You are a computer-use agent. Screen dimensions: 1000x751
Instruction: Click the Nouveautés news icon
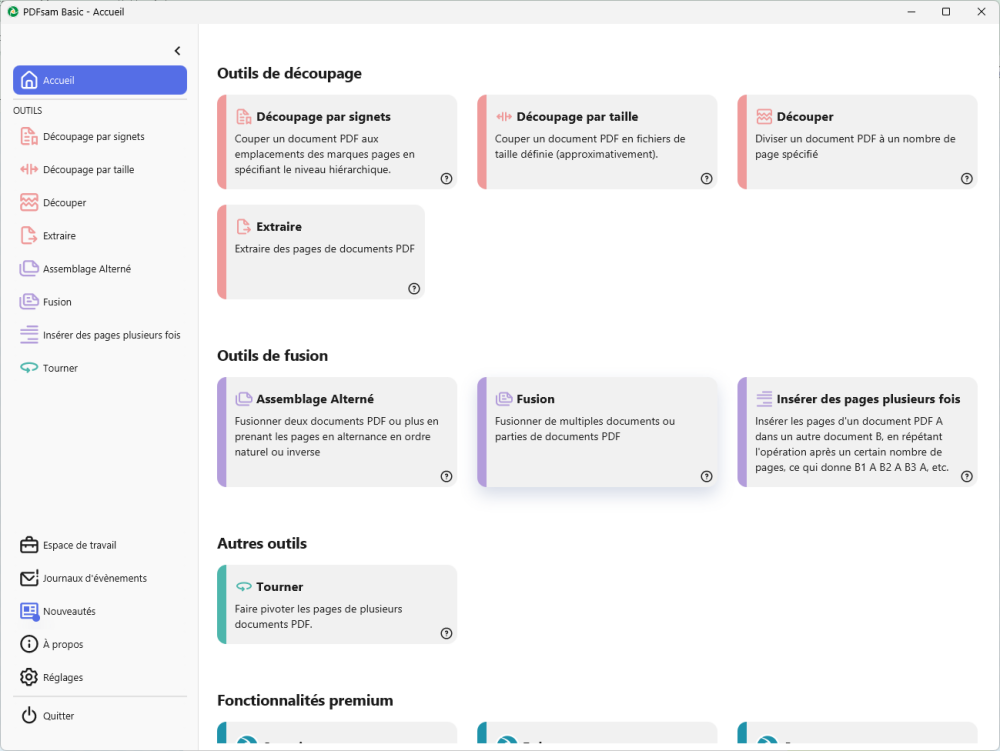pyautogui.click(x=29, y=611)
